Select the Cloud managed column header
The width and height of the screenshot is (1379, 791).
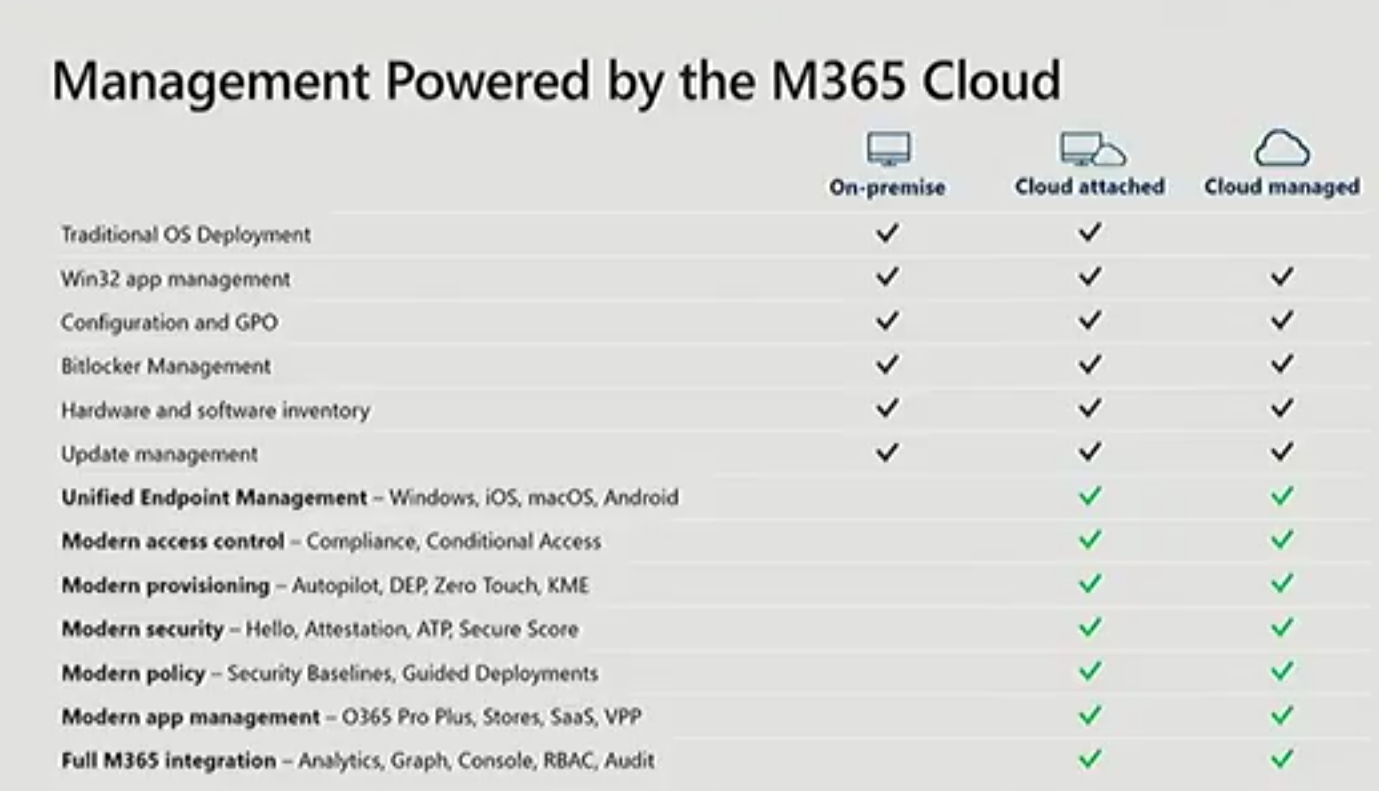1282,187
